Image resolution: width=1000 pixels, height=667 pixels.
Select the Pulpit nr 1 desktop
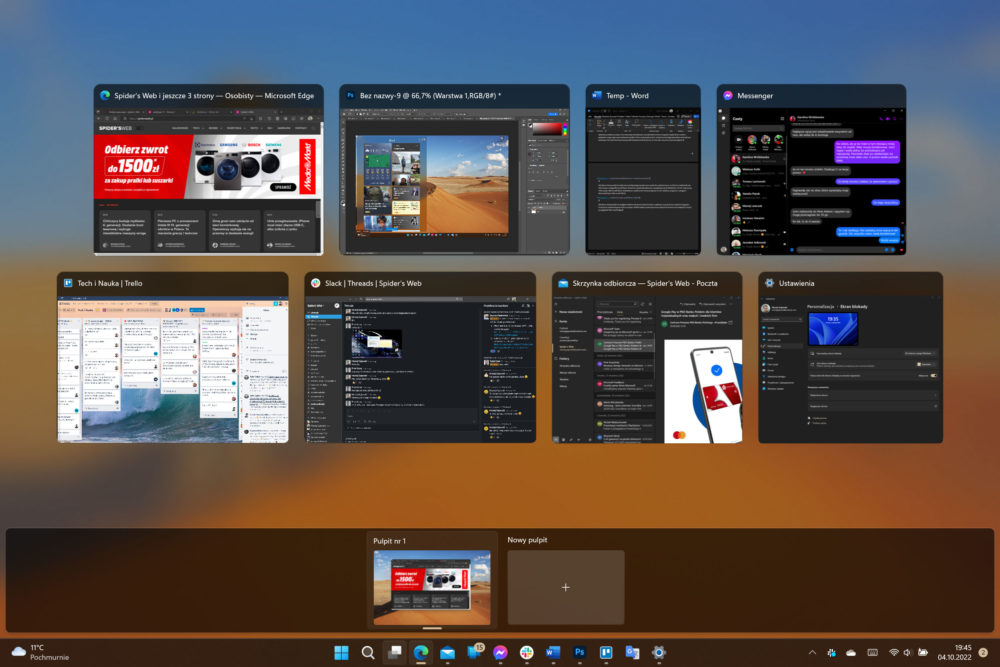432,580
